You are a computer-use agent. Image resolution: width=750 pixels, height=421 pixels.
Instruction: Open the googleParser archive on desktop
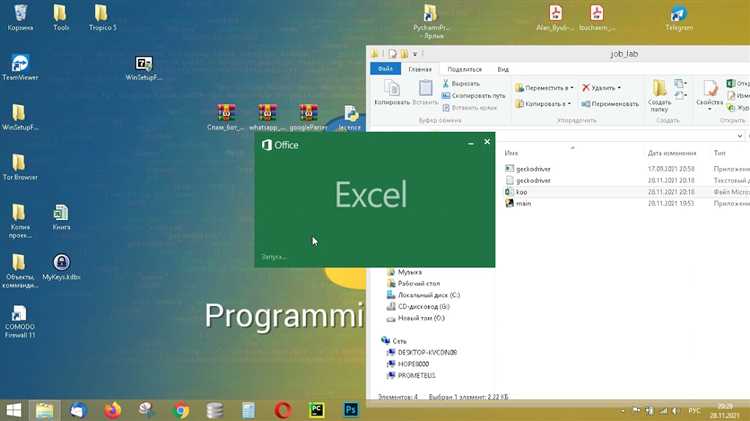click(x=309, y=117)
